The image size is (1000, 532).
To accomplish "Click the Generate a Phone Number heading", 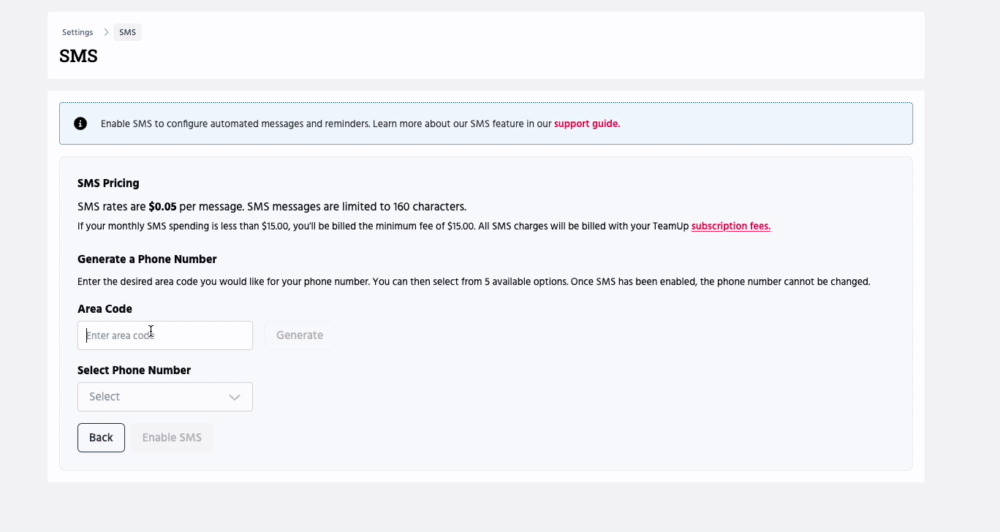I will coord(146,259).
